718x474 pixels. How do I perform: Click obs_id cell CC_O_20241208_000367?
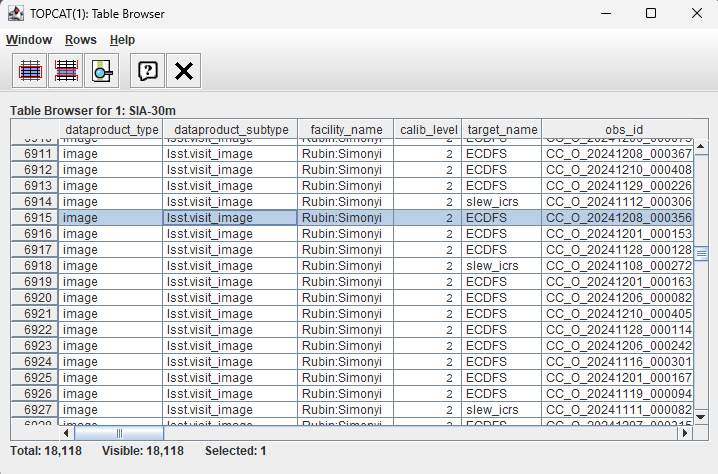[x=618, y=154]
